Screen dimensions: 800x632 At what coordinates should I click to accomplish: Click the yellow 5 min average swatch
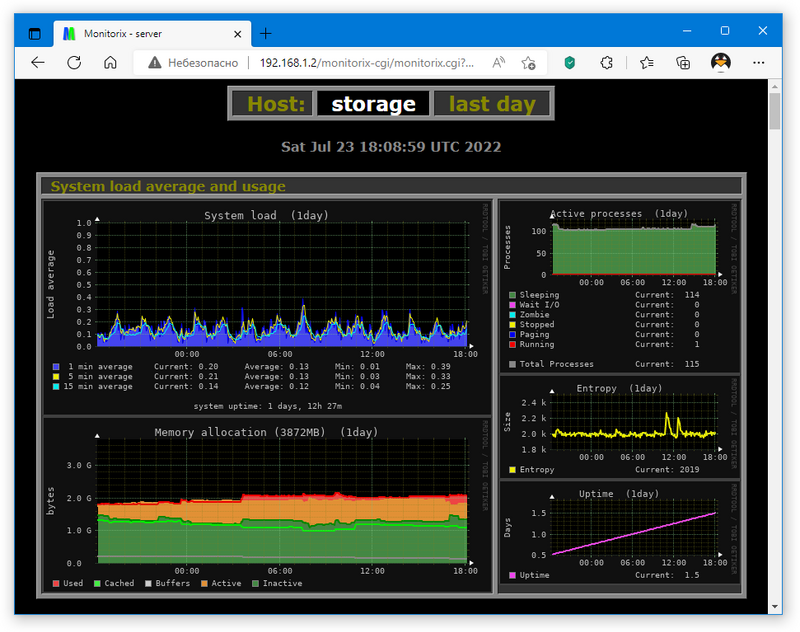coord(56,376)
